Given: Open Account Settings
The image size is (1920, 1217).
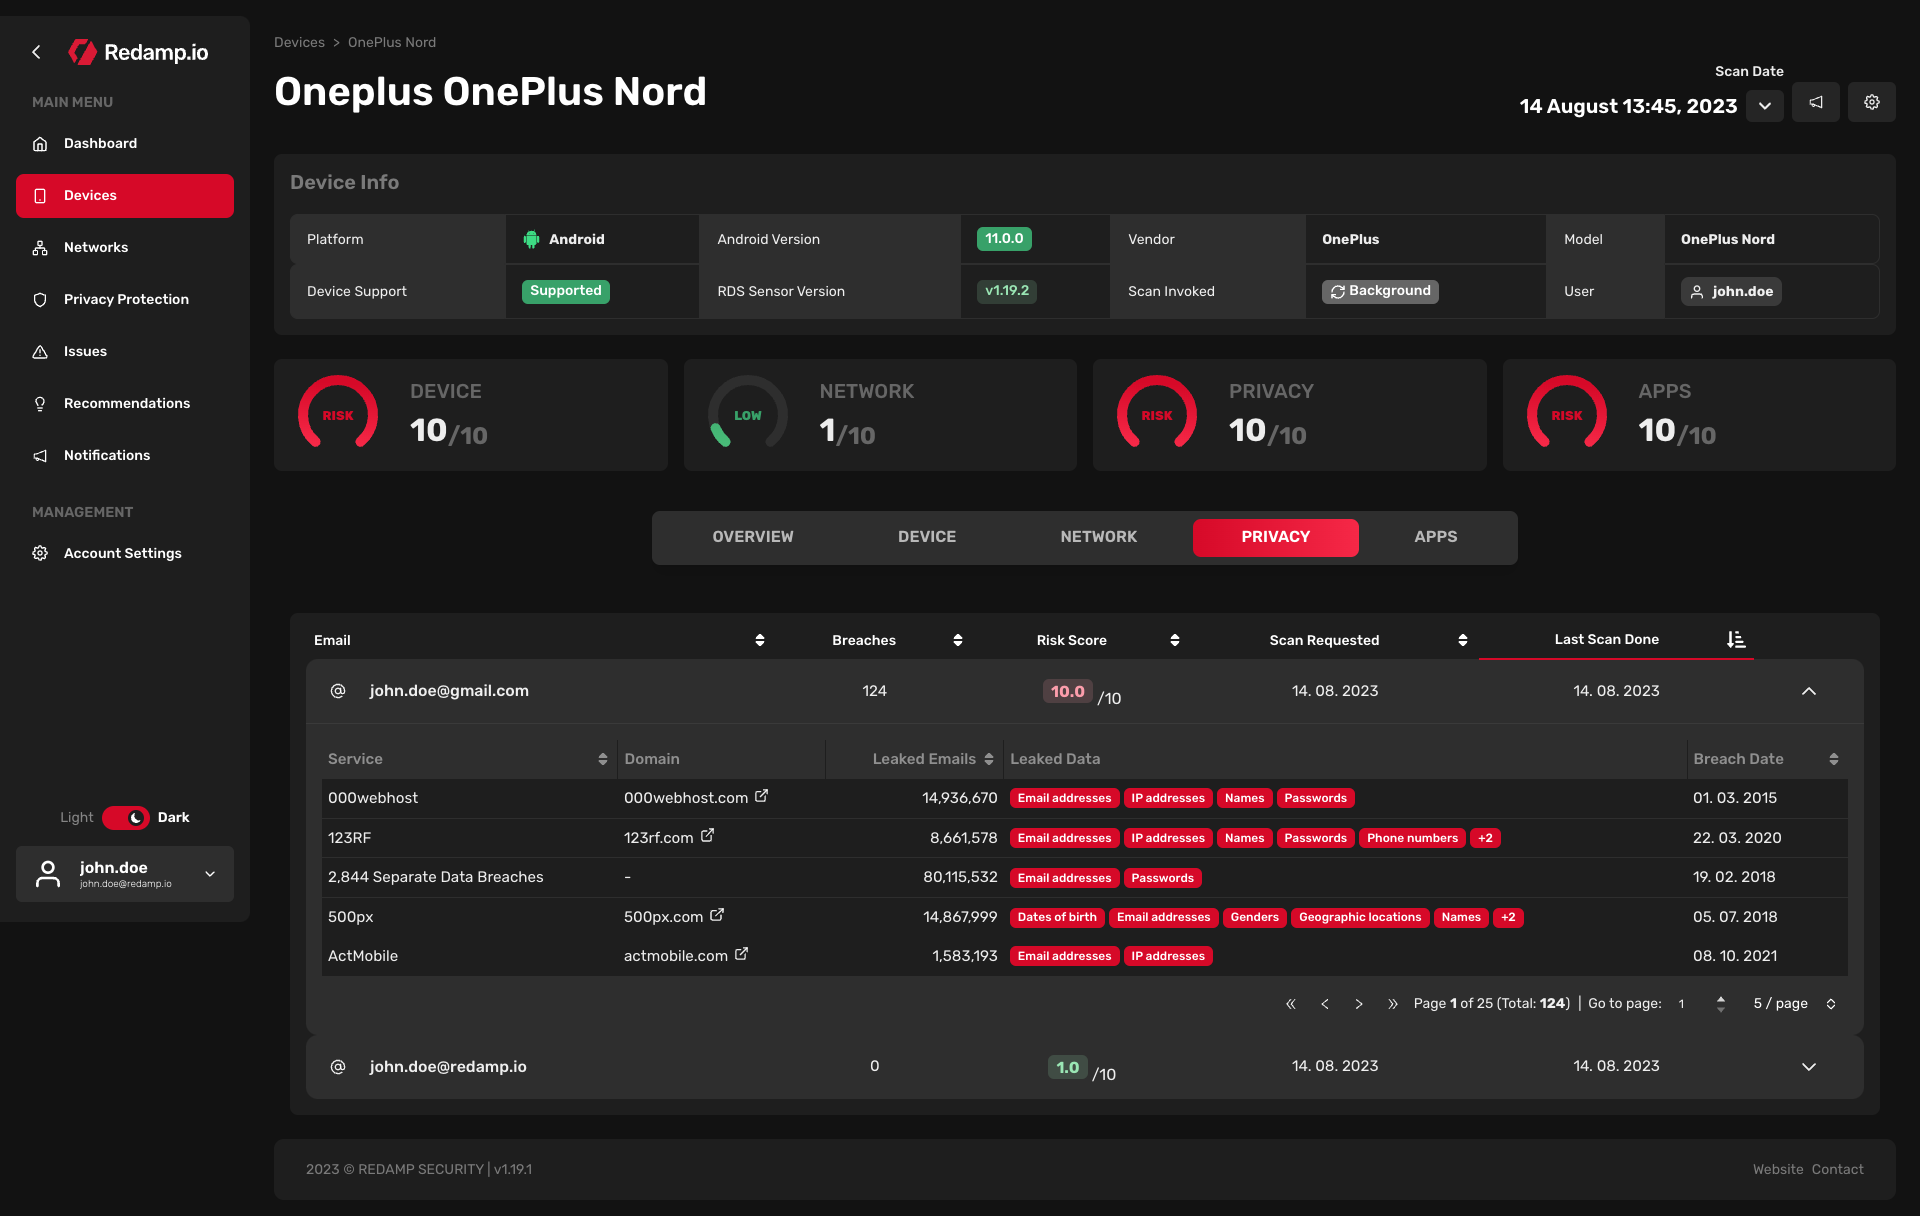Looking at the screenshot, I should [125, 554].
